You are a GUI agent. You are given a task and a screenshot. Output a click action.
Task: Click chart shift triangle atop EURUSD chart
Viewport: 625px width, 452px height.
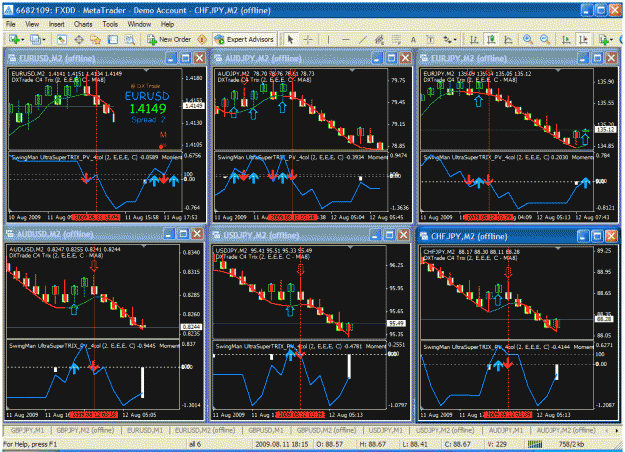(147, 70)
